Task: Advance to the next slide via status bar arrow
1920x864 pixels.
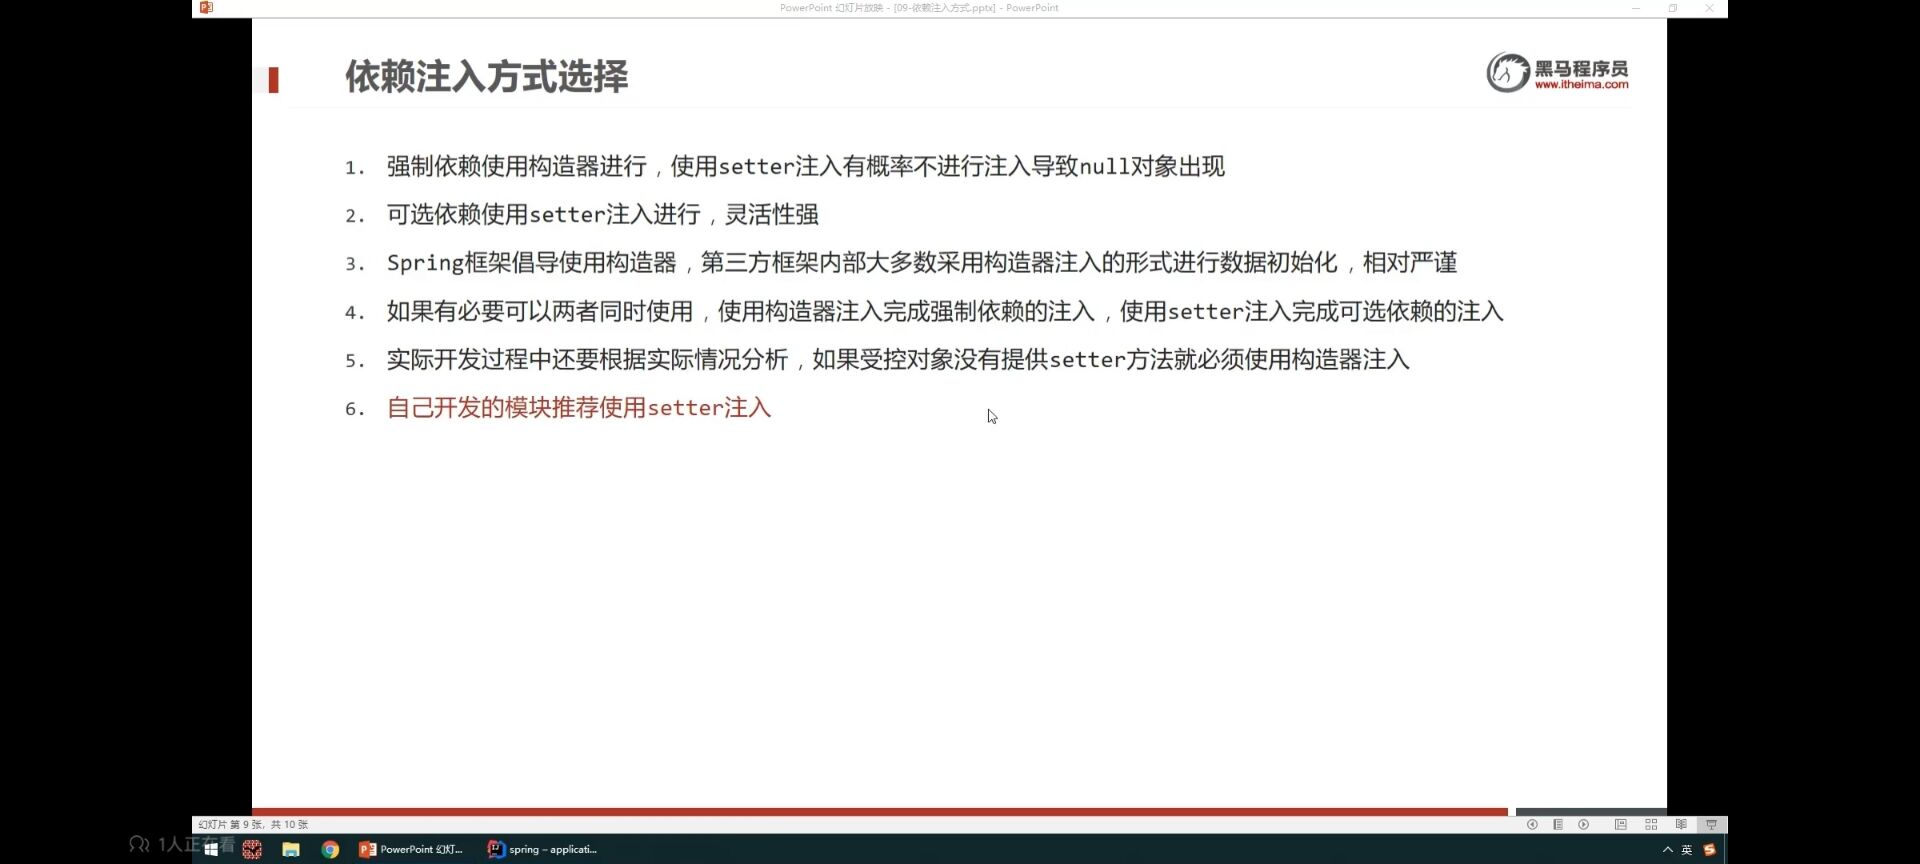Action: 1584,825
